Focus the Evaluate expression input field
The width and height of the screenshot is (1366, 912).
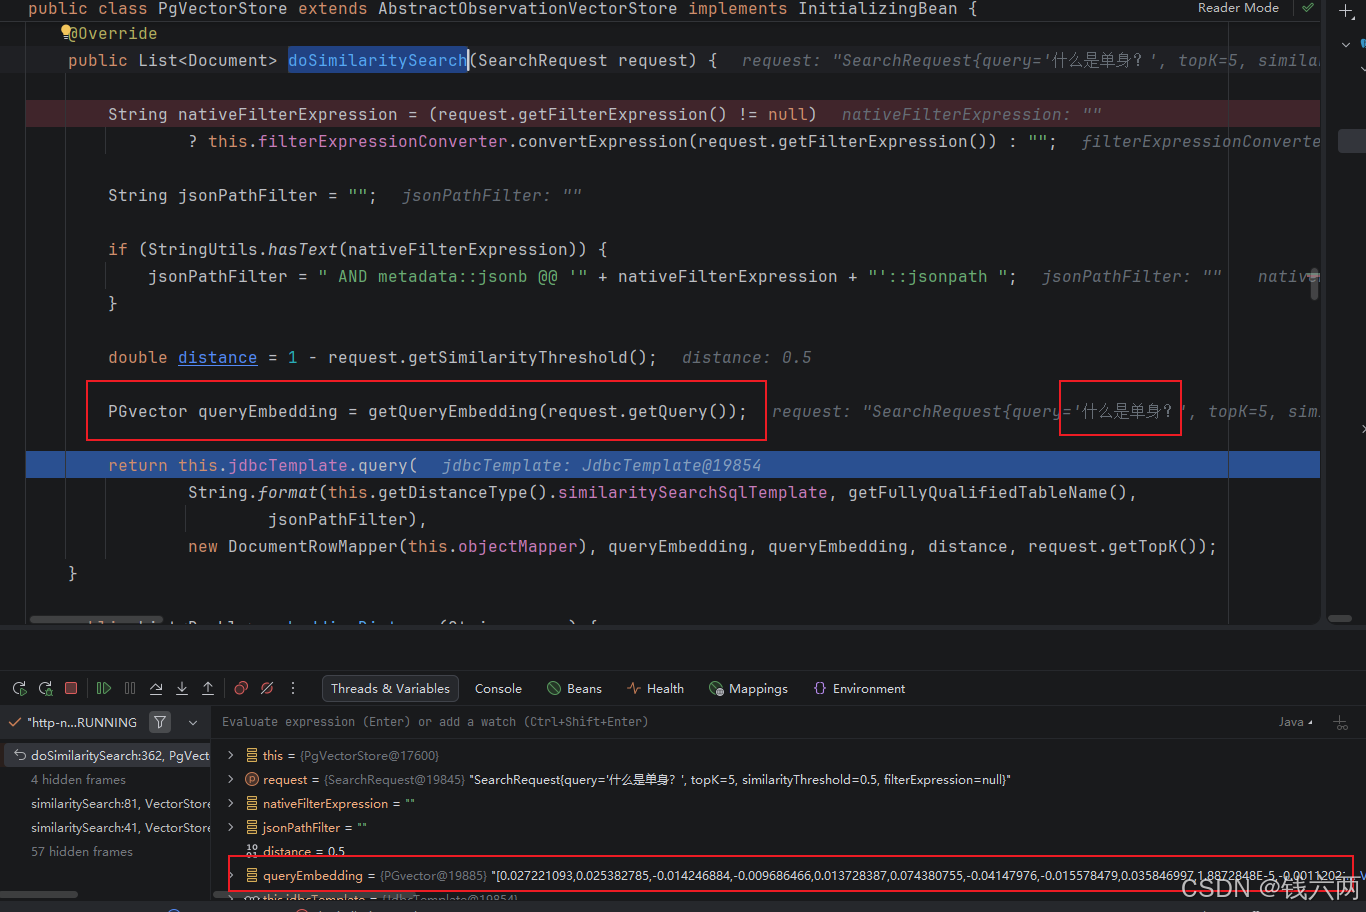pos(740,721)
